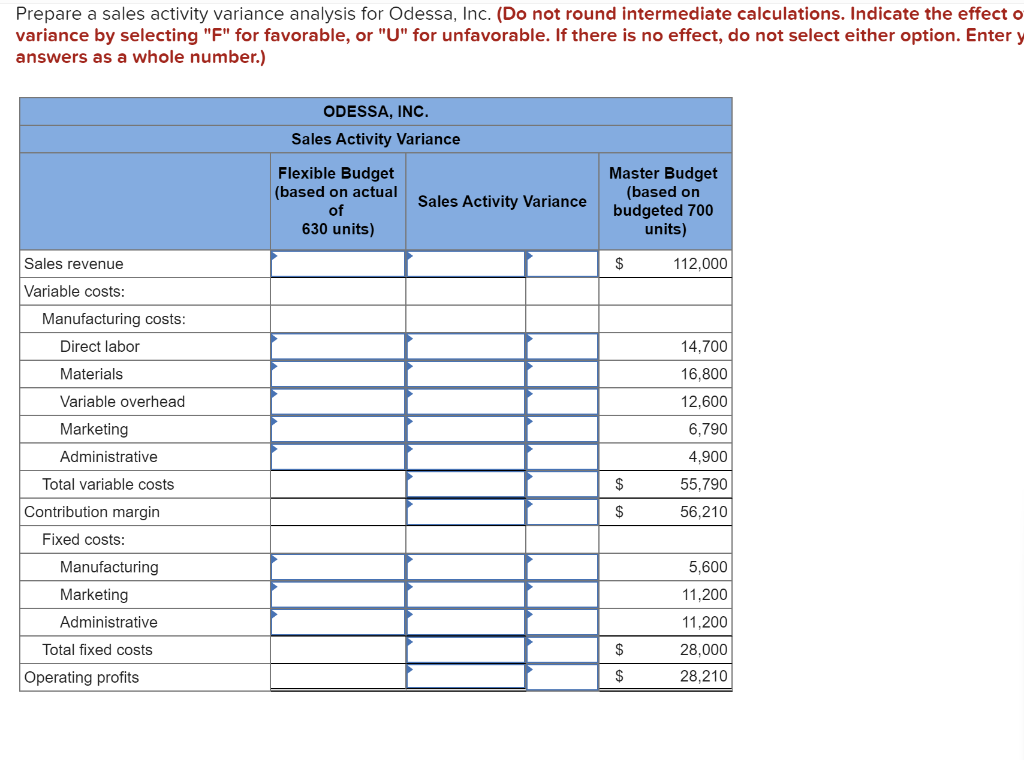
Task: Open fixed Administrative 11,200 row effect dropdown
Action: [x=562, y=622]
